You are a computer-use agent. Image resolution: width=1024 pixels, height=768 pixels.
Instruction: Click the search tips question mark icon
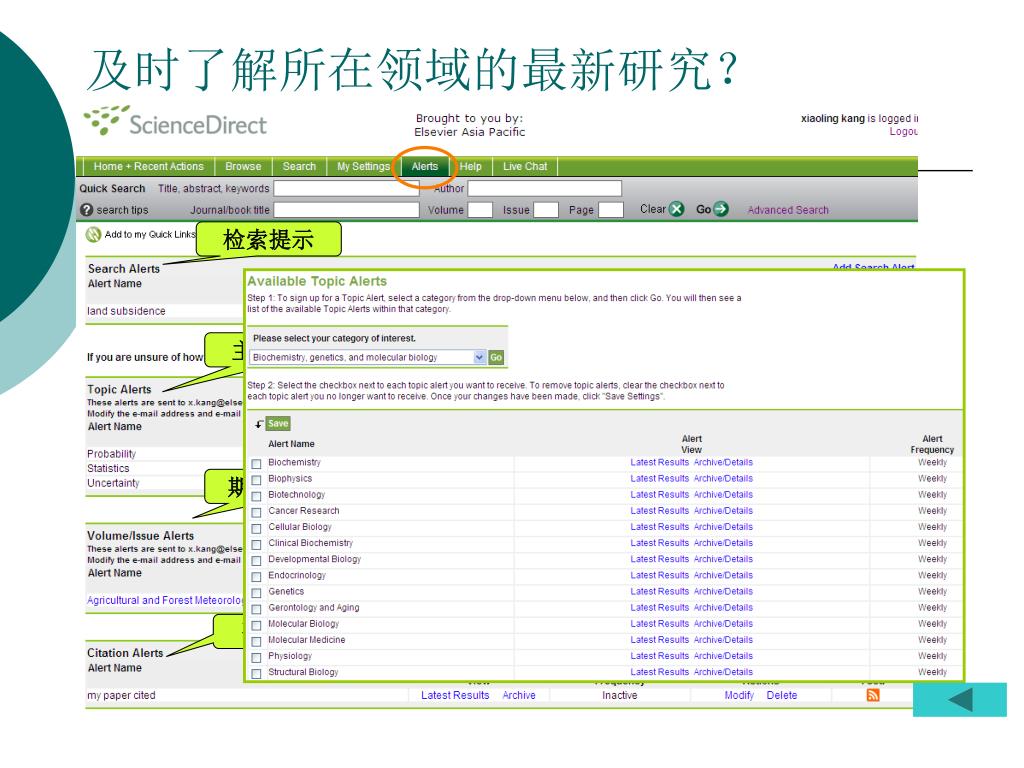pos(86,210)
